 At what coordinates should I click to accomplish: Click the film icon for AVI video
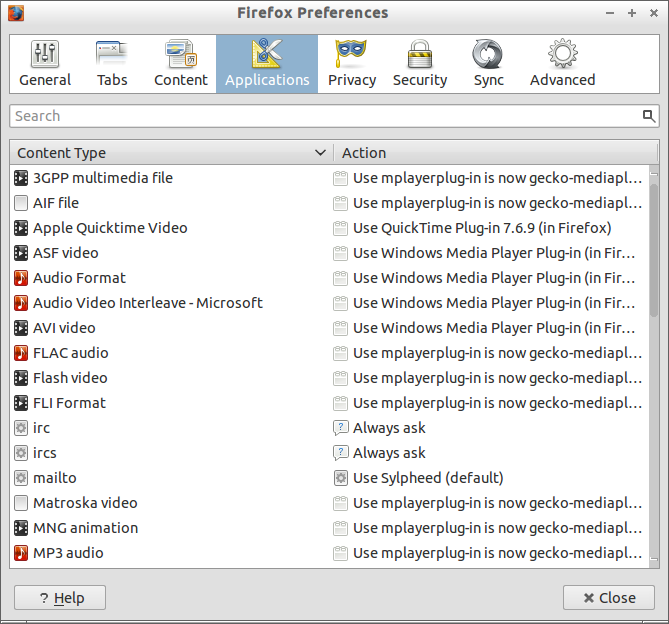tap(21, 328)
